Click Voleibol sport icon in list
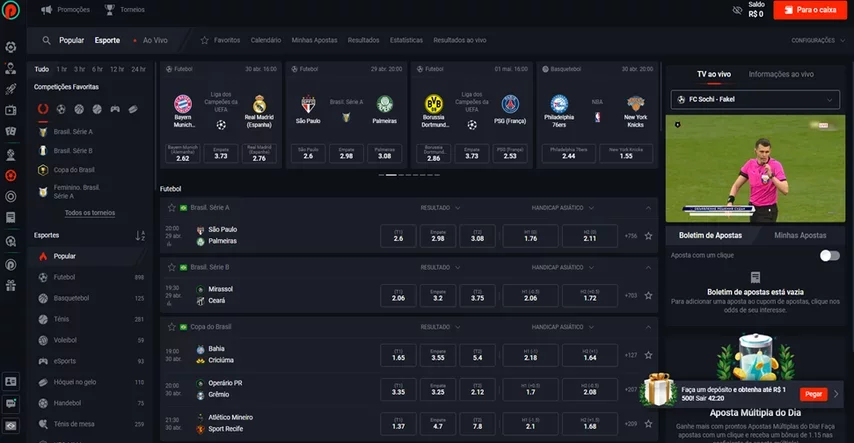The height and width of the screenshot is (443, 854). tap(43, 340)
